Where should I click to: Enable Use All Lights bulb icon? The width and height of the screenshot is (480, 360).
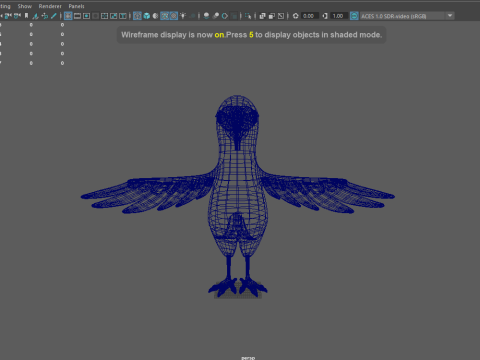[183, 16]
